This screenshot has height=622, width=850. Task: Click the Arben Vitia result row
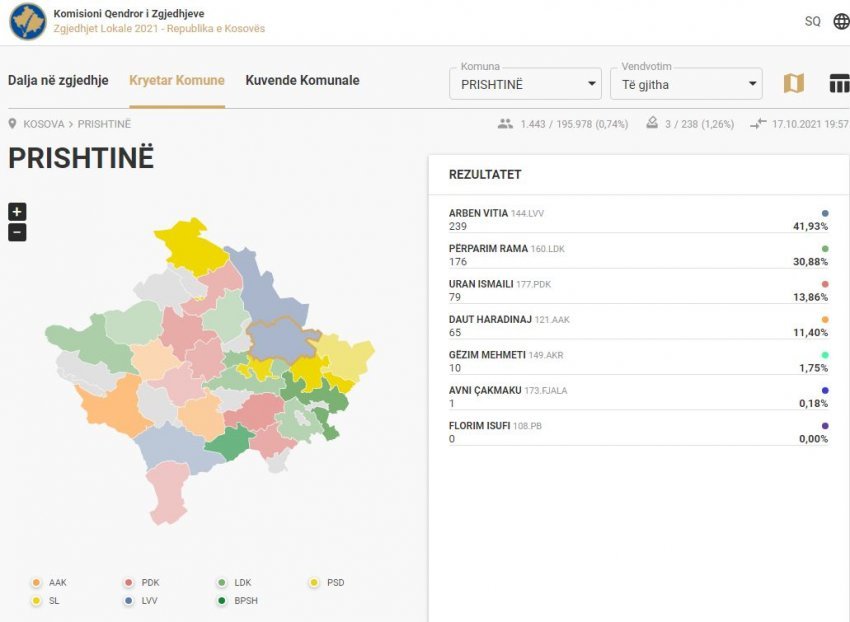coord(638,220)
